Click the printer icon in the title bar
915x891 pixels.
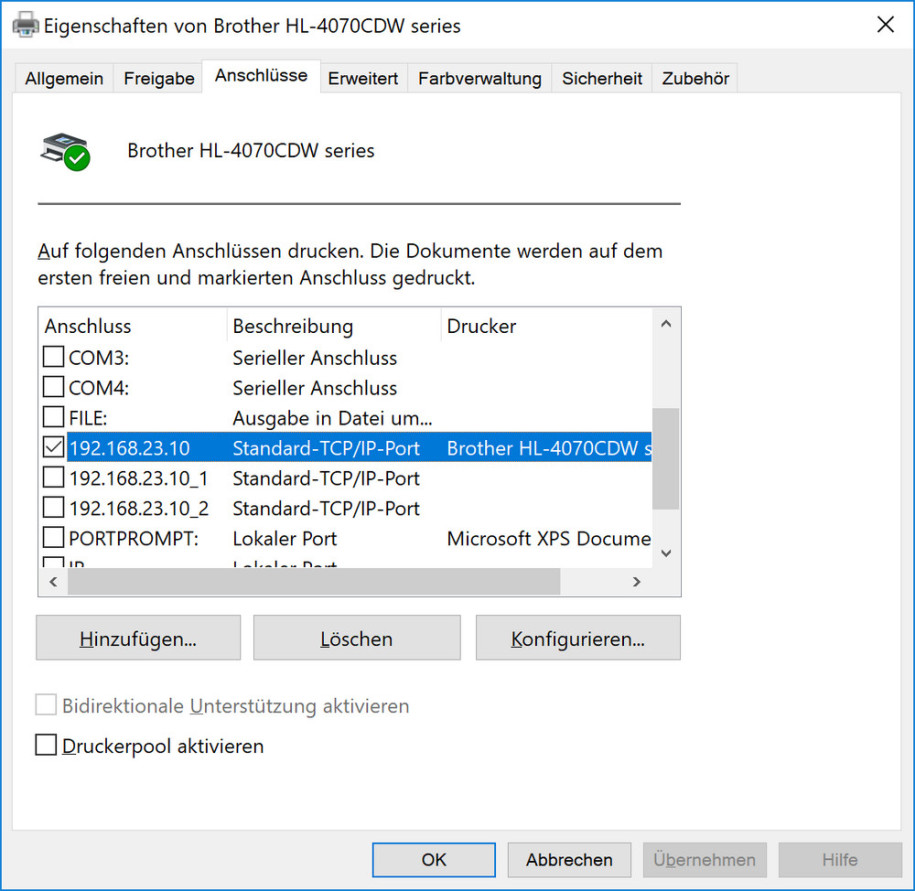point(25,25)
